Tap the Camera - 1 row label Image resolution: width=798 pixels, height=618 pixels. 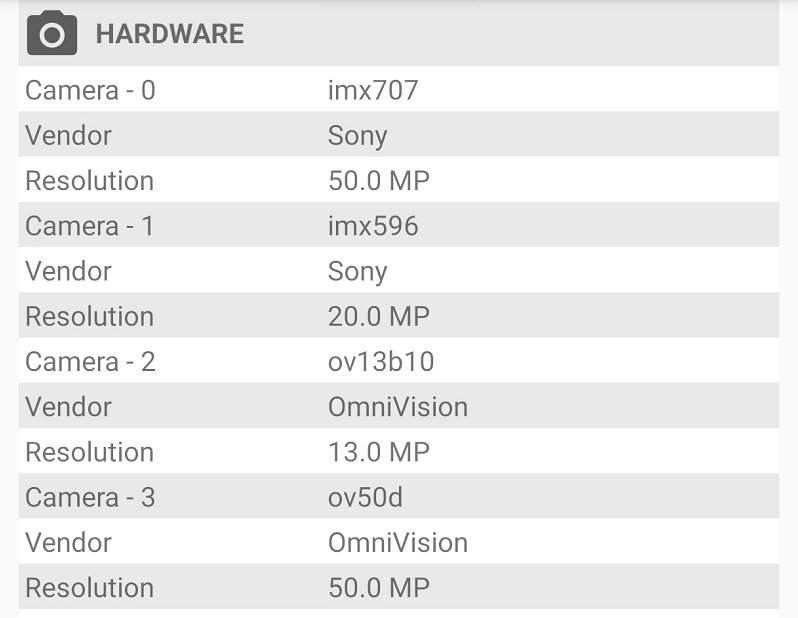tap(90, 226)
